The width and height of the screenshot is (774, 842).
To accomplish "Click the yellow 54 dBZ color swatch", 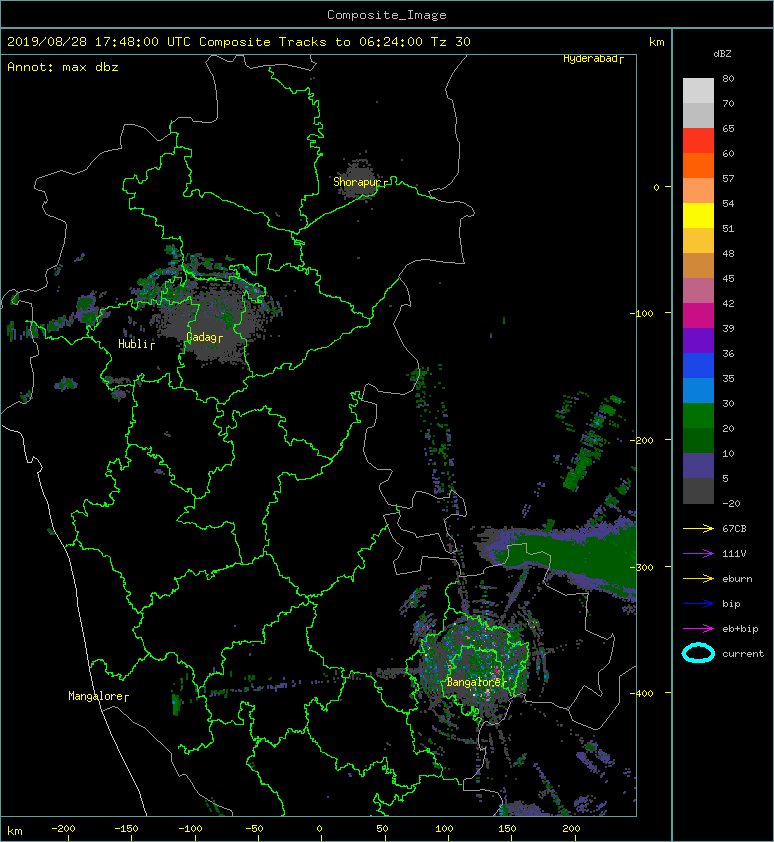I will tap(698, 215).
